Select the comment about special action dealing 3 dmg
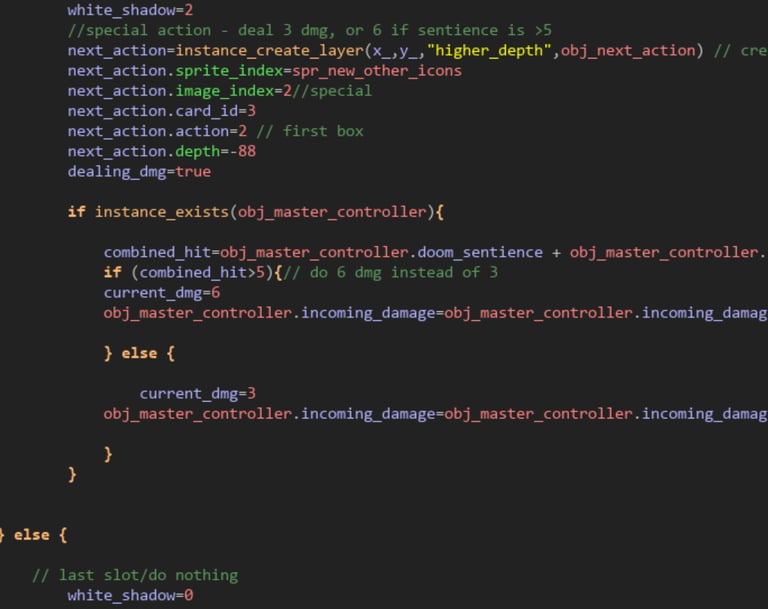Viewport: 768px width, 609px height. pos(310,30)
